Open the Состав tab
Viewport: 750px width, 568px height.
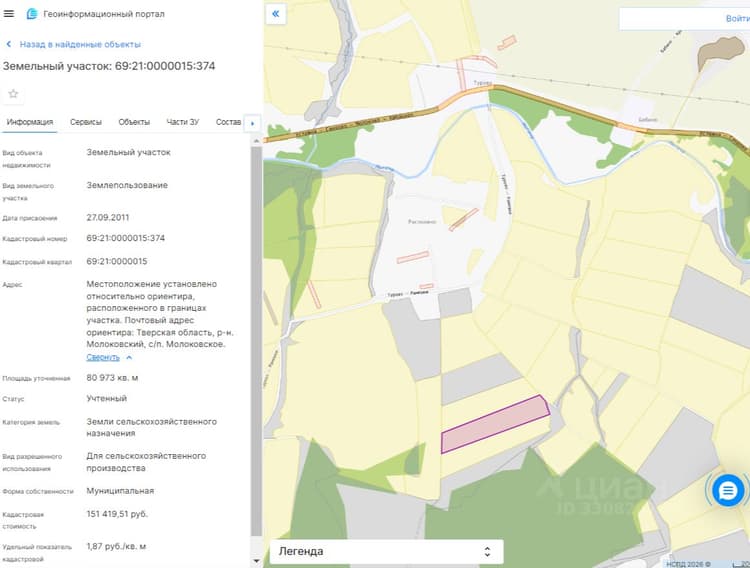tap(228, 122)
